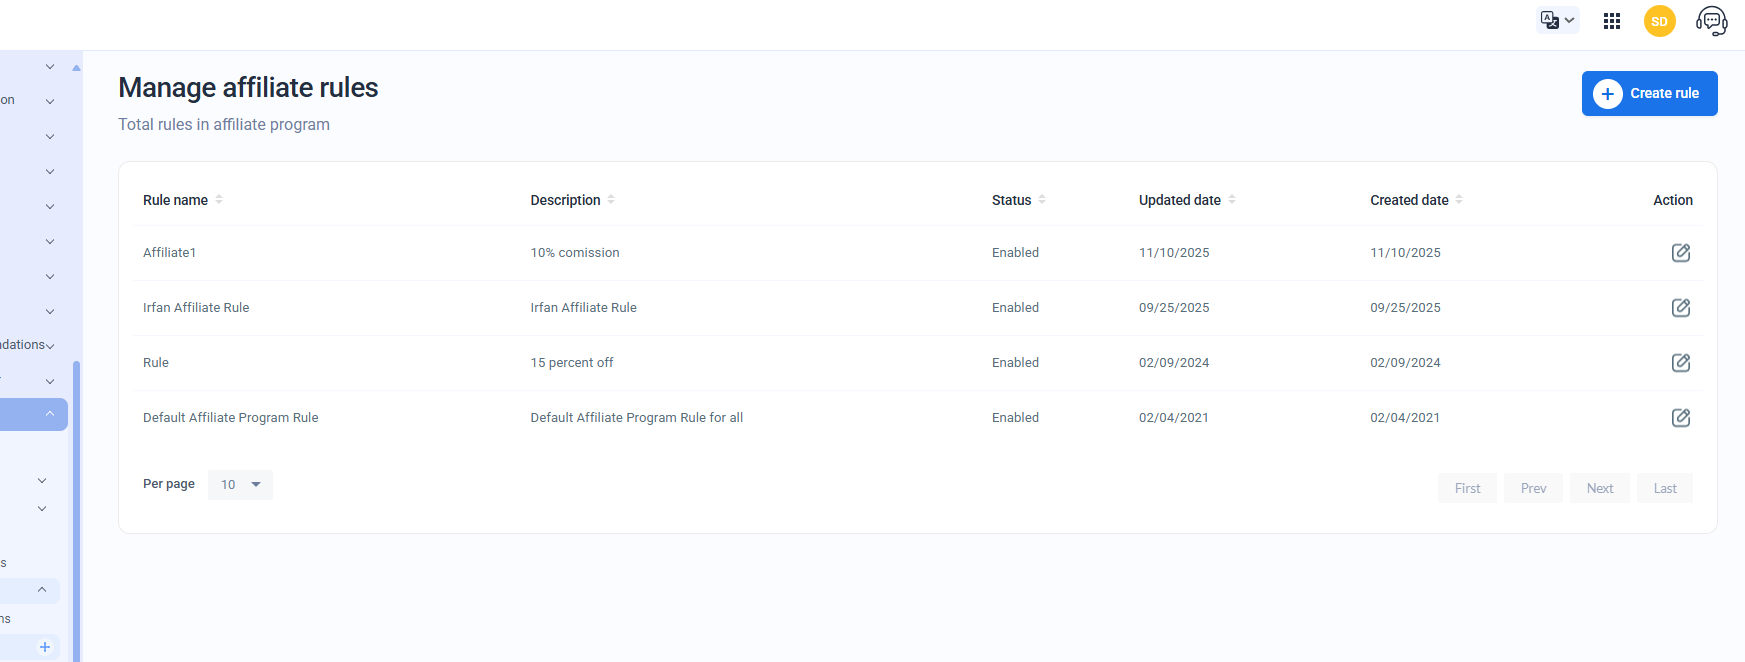The height and width of the screenshot is (662, 1745).
Task: Open the apps grid menu
Action: (x=1611, y=21)
